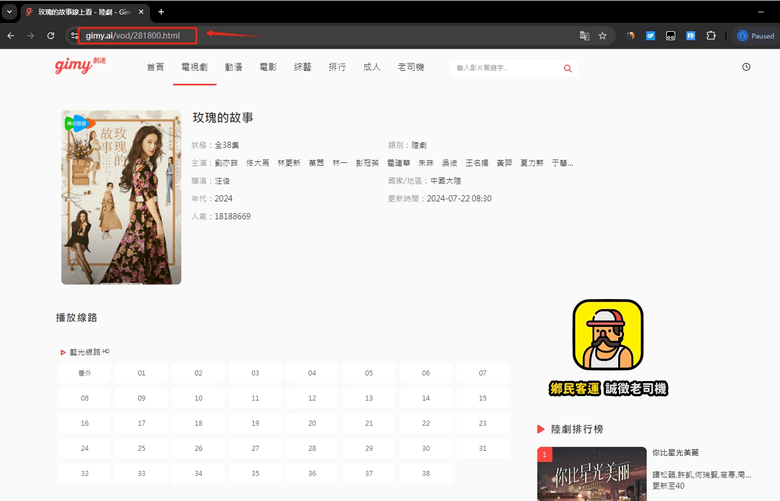Play episode 01 from the episode list
The width and height of the screenshot is (780, 501).
click(x=141, y=373)
